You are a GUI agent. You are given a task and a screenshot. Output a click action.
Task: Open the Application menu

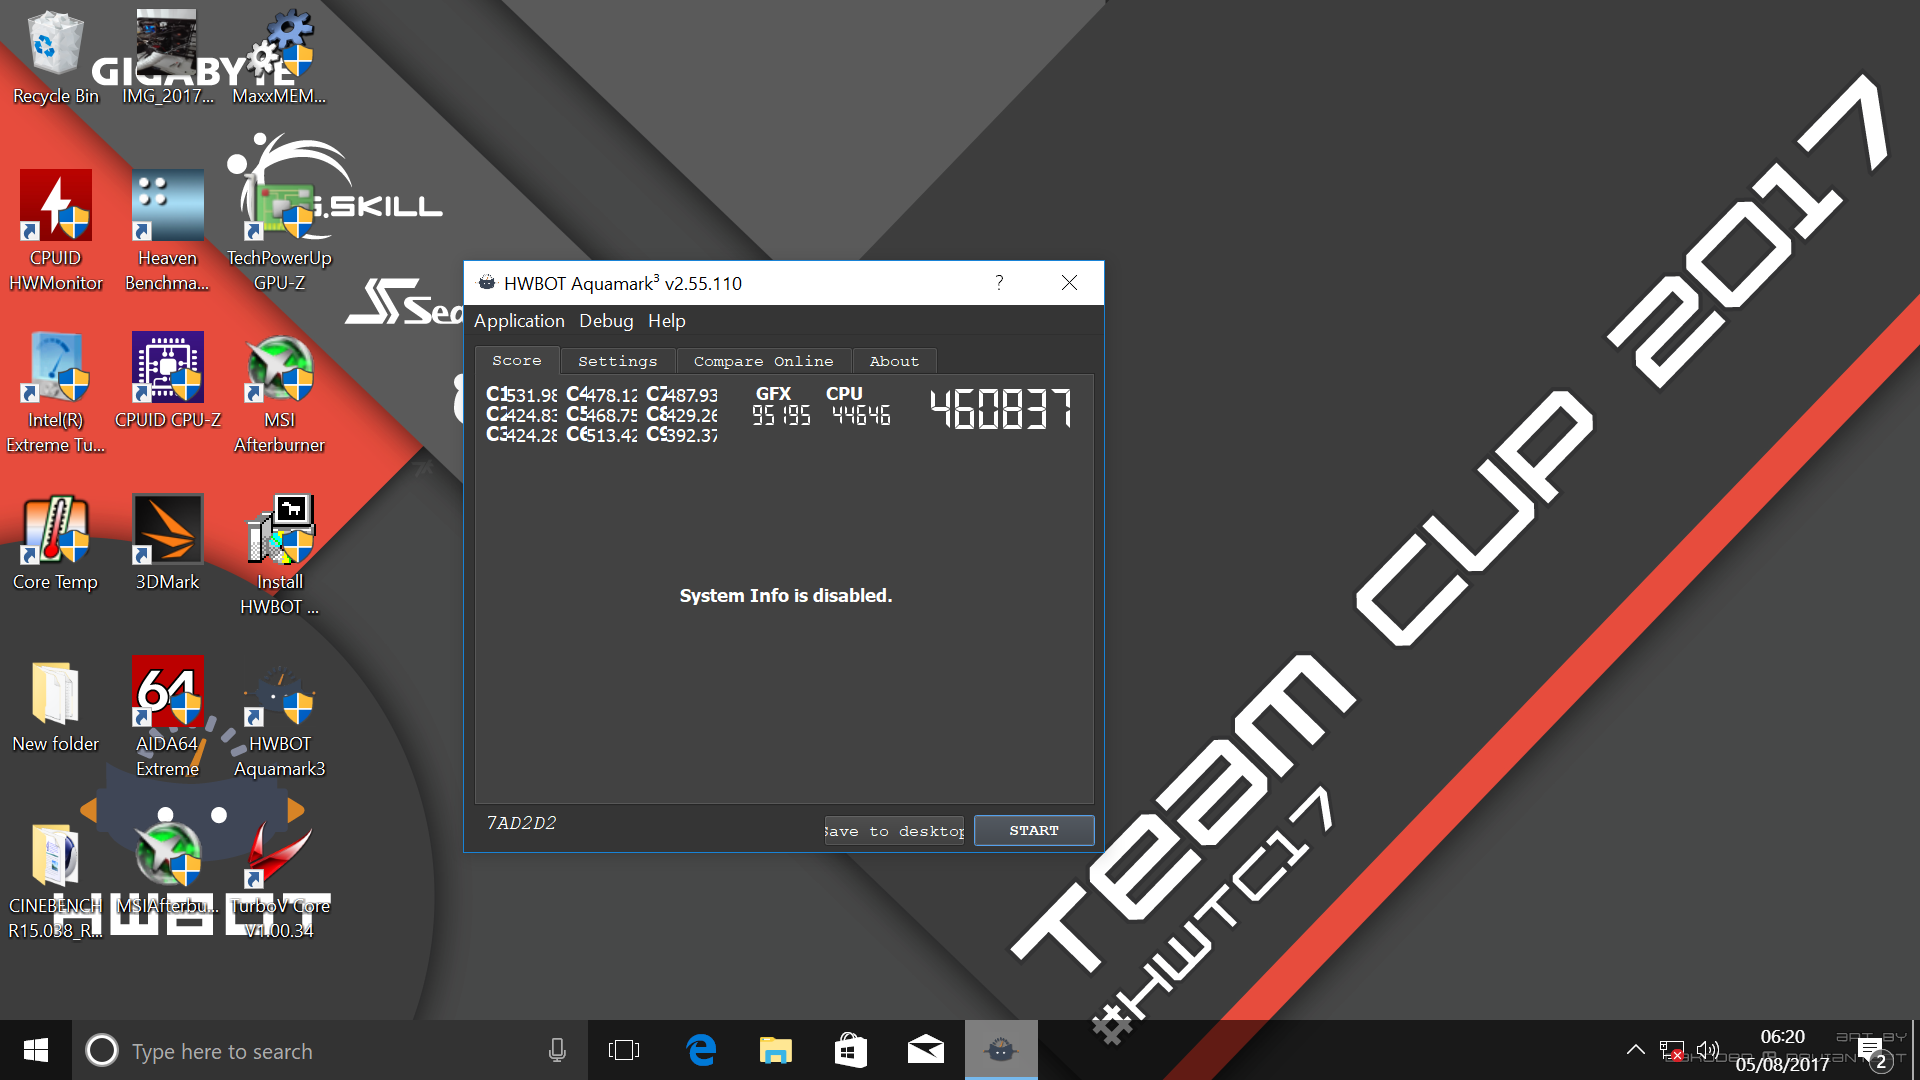point(519,321)
